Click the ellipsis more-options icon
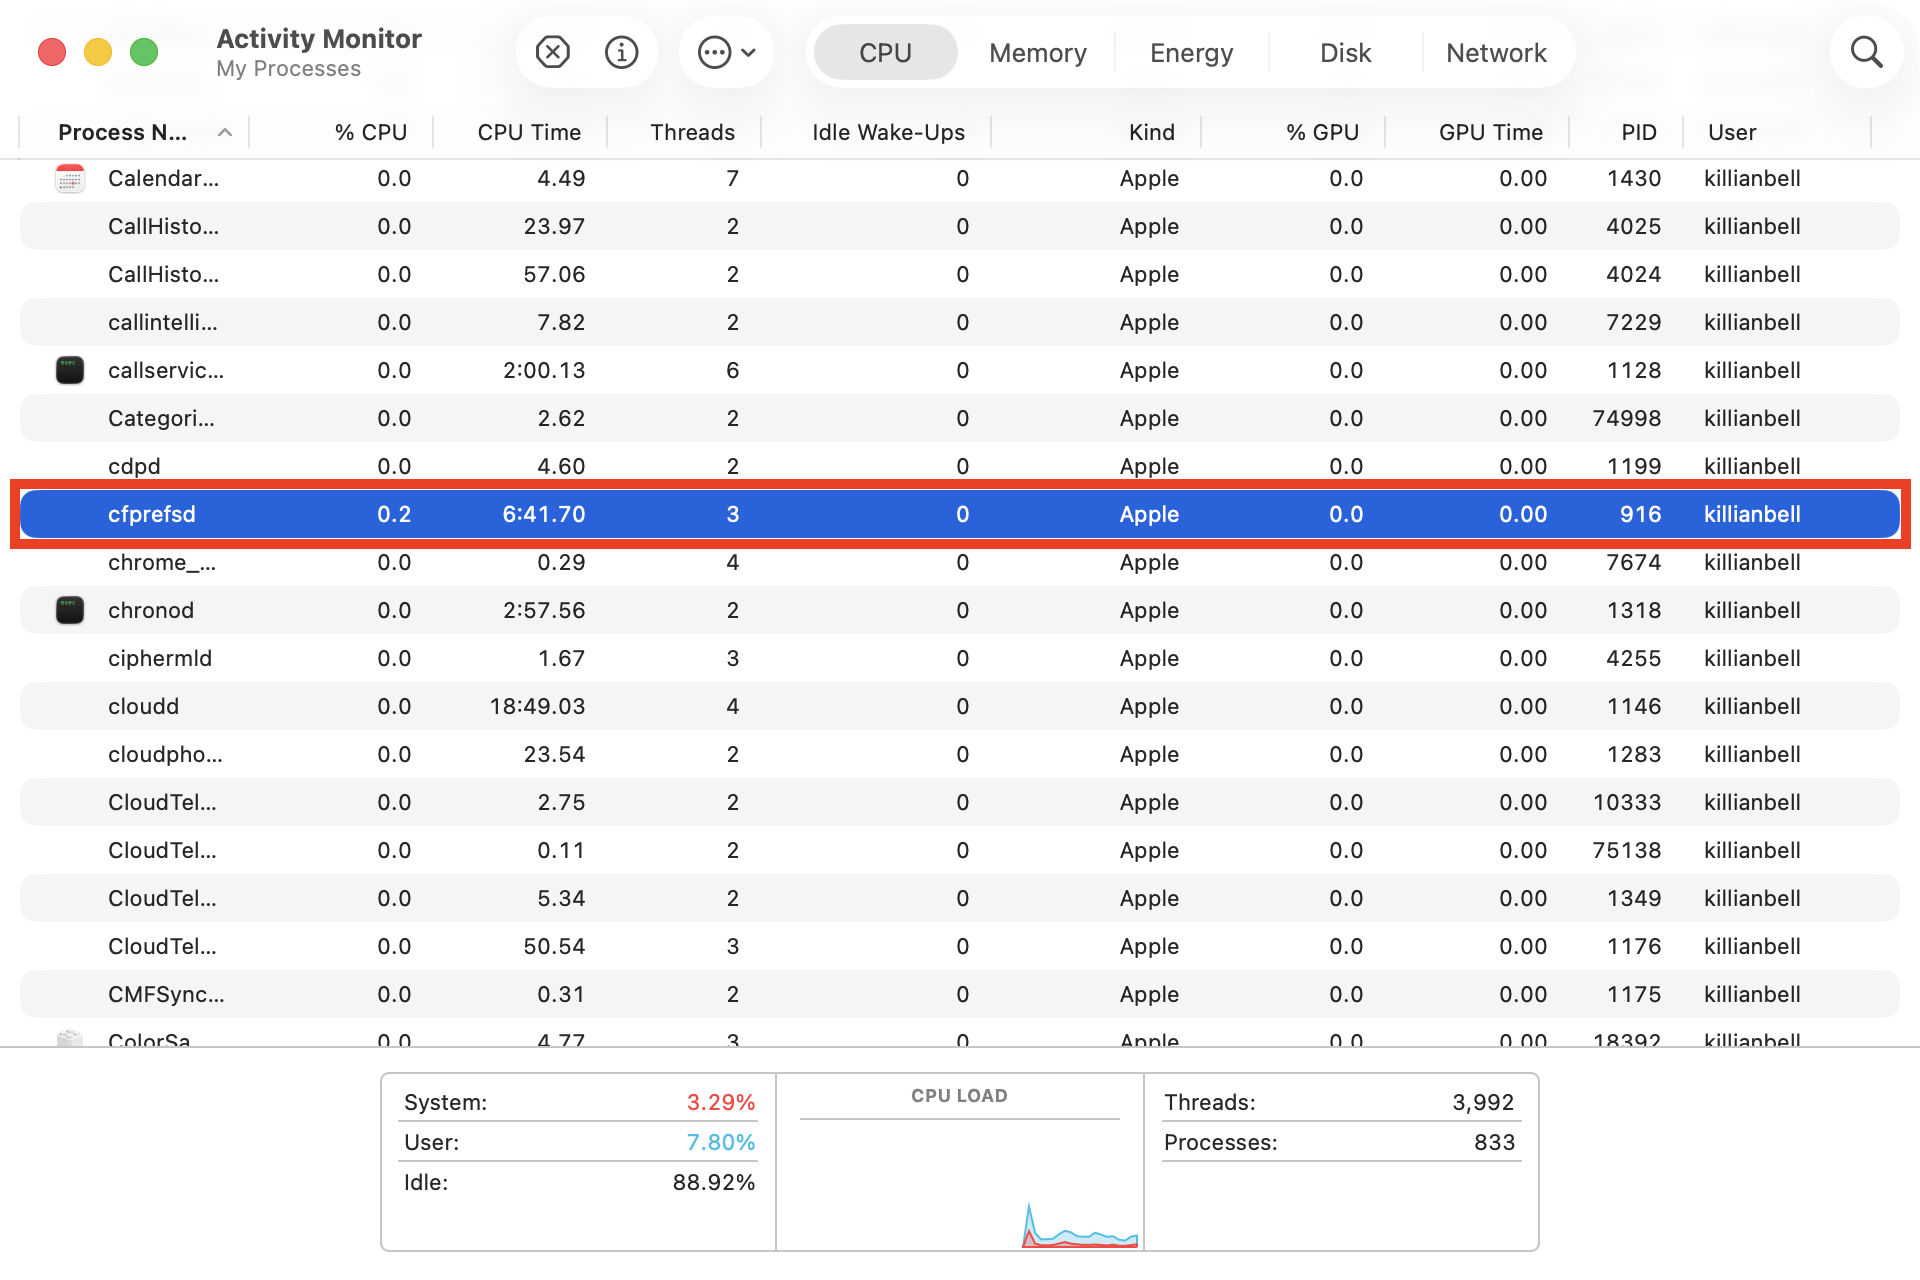 point(714,52)
